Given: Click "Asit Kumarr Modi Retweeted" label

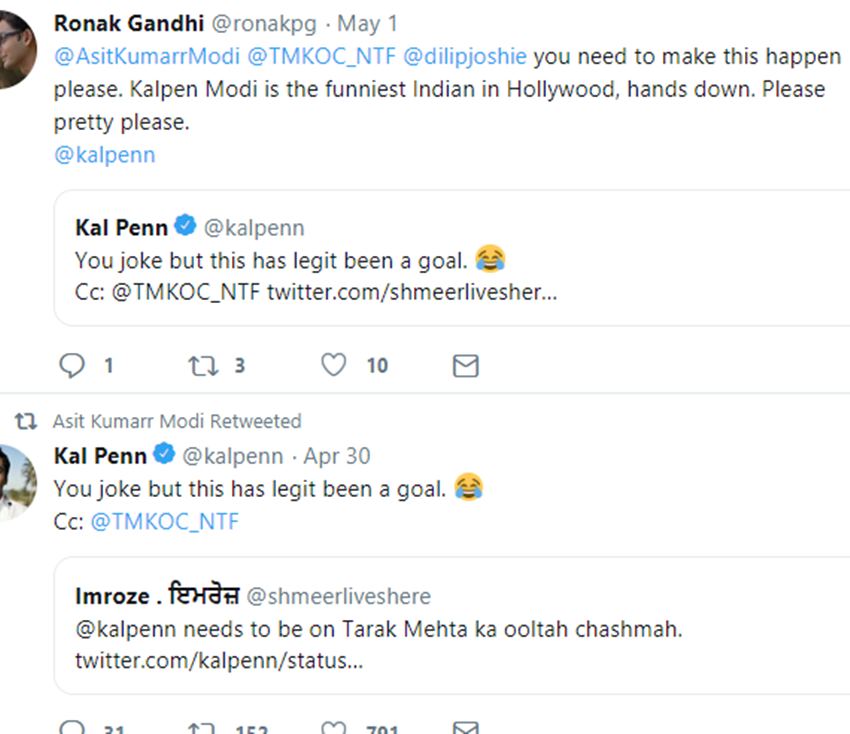Looking at the screenshot, I should tap(177, 421).
